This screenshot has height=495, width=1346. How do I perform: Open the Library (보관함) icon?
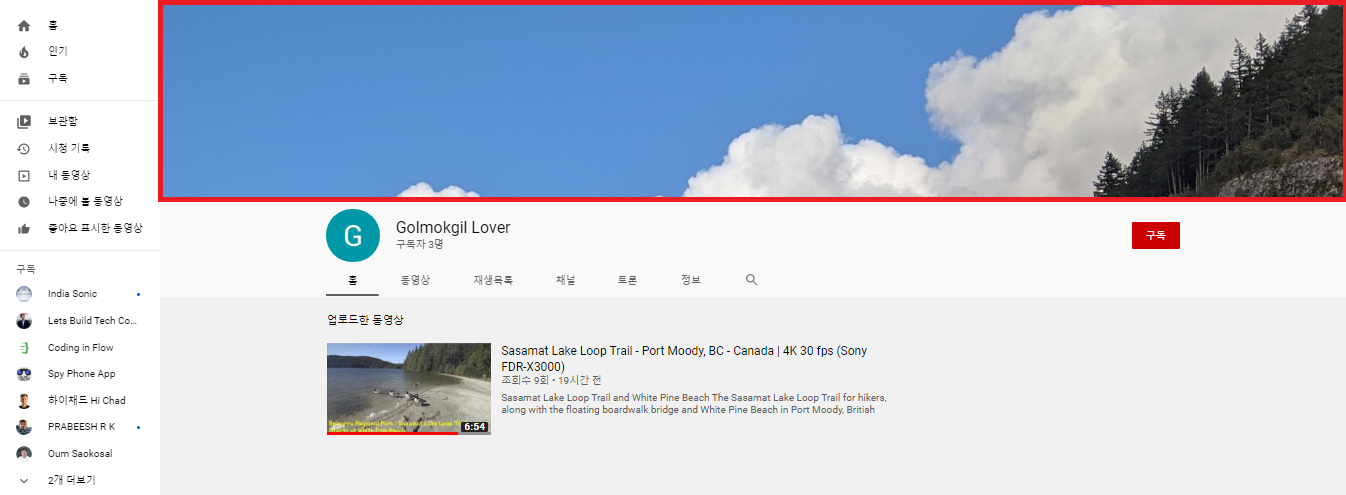click(24, 122)
